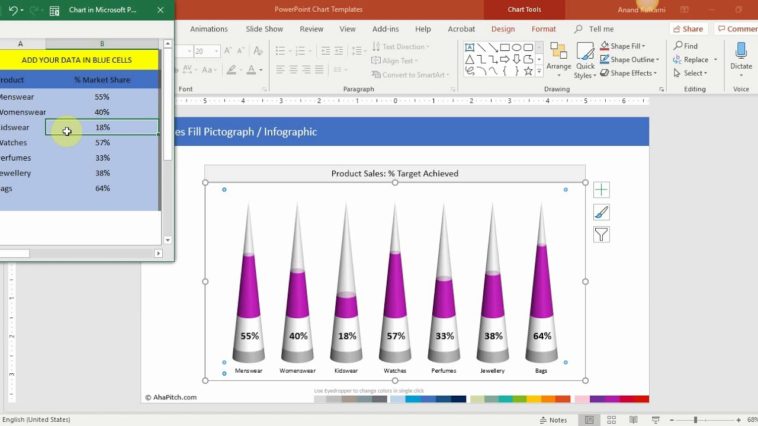Open the Design tab under Chart Tools
Viewport: 758px width, 426px height.
[x=503, y=29]
